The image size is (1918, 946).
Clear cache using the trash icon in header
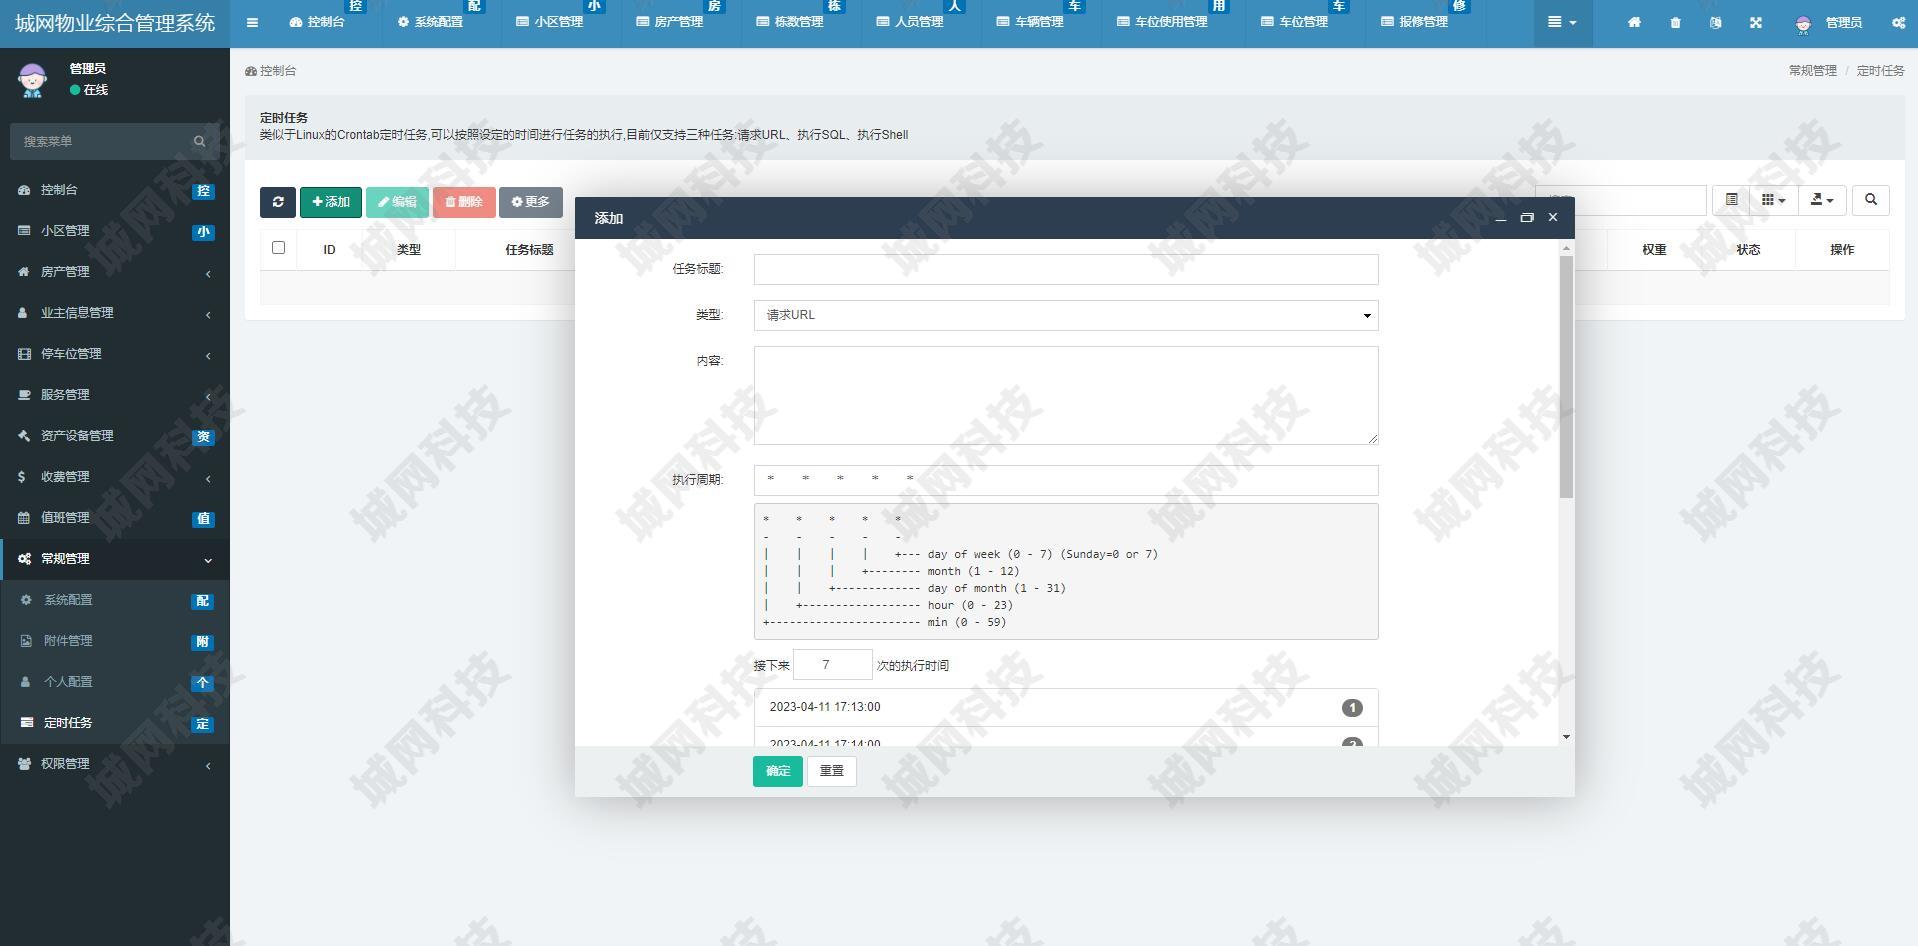coord(1675,22)
